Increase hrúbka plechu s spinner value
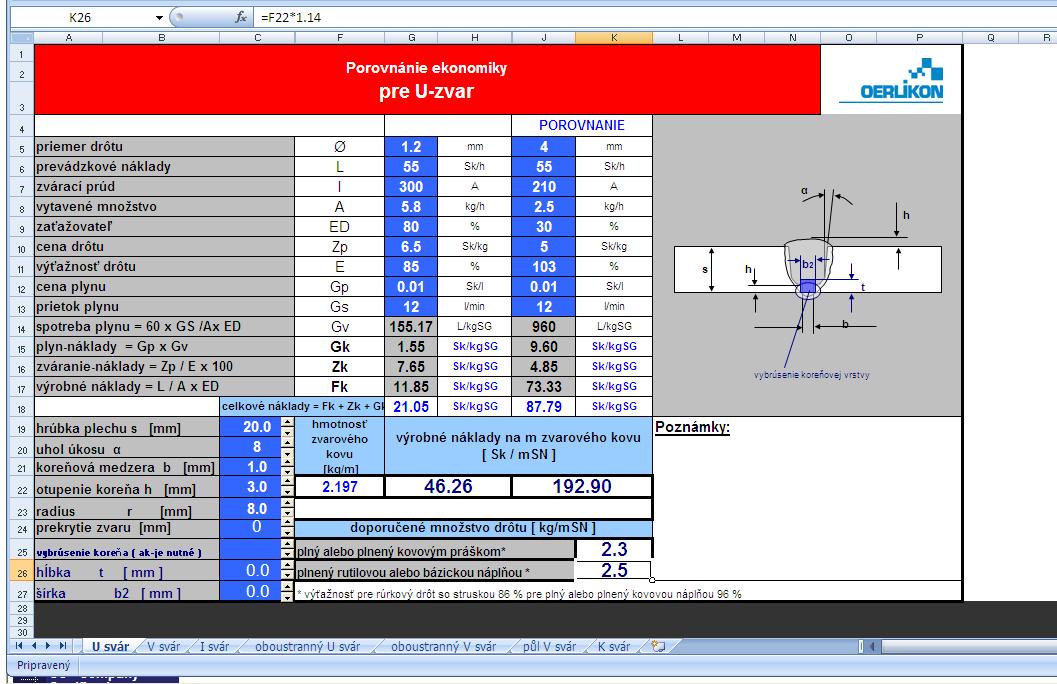Viewport: 1057px width, 684px height. tap(289, 423)
